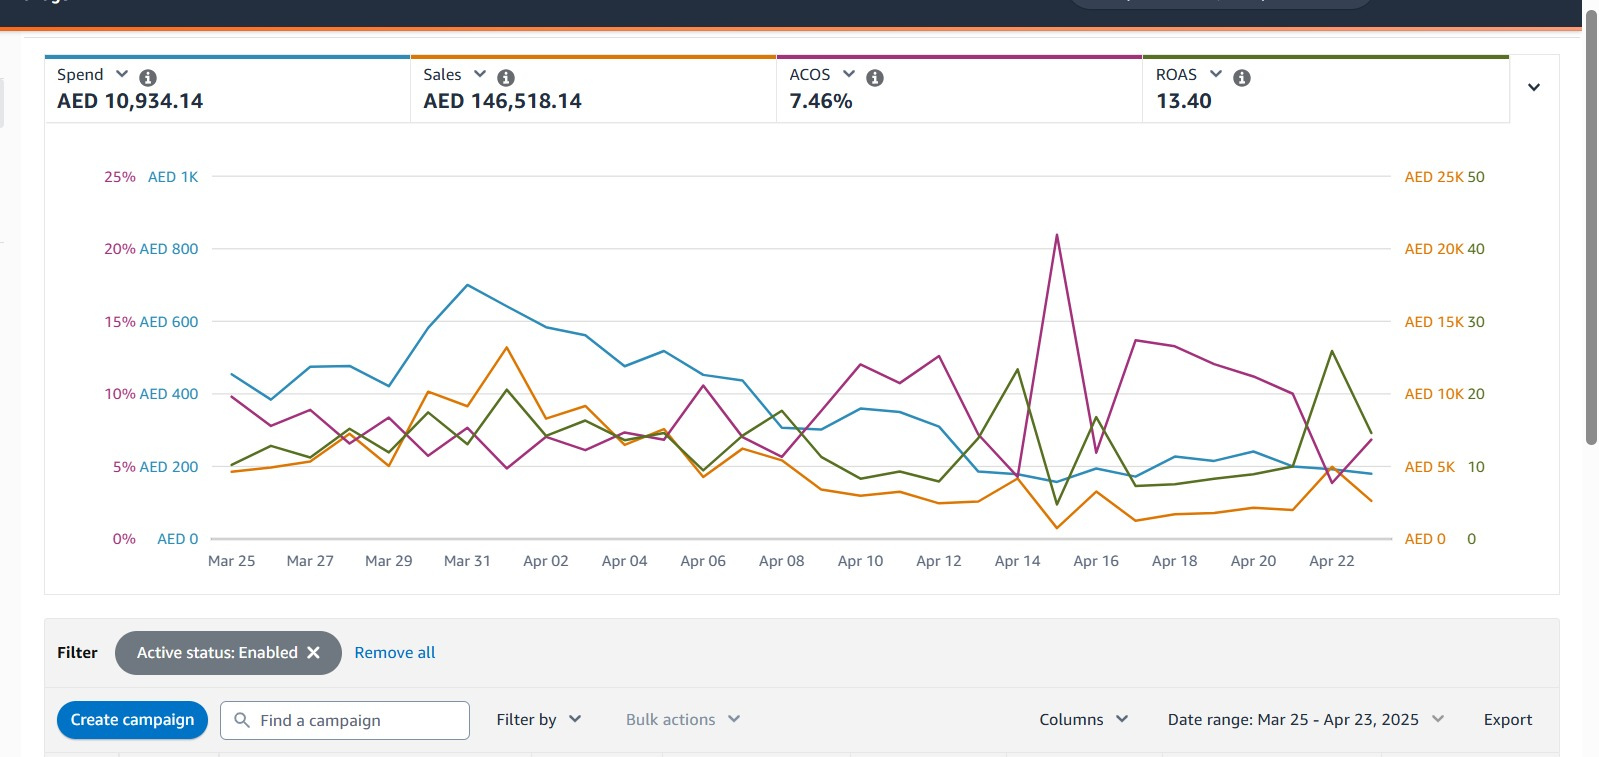Select the Sales metric card
This screenshot has width=1599, height=757.
593,89
